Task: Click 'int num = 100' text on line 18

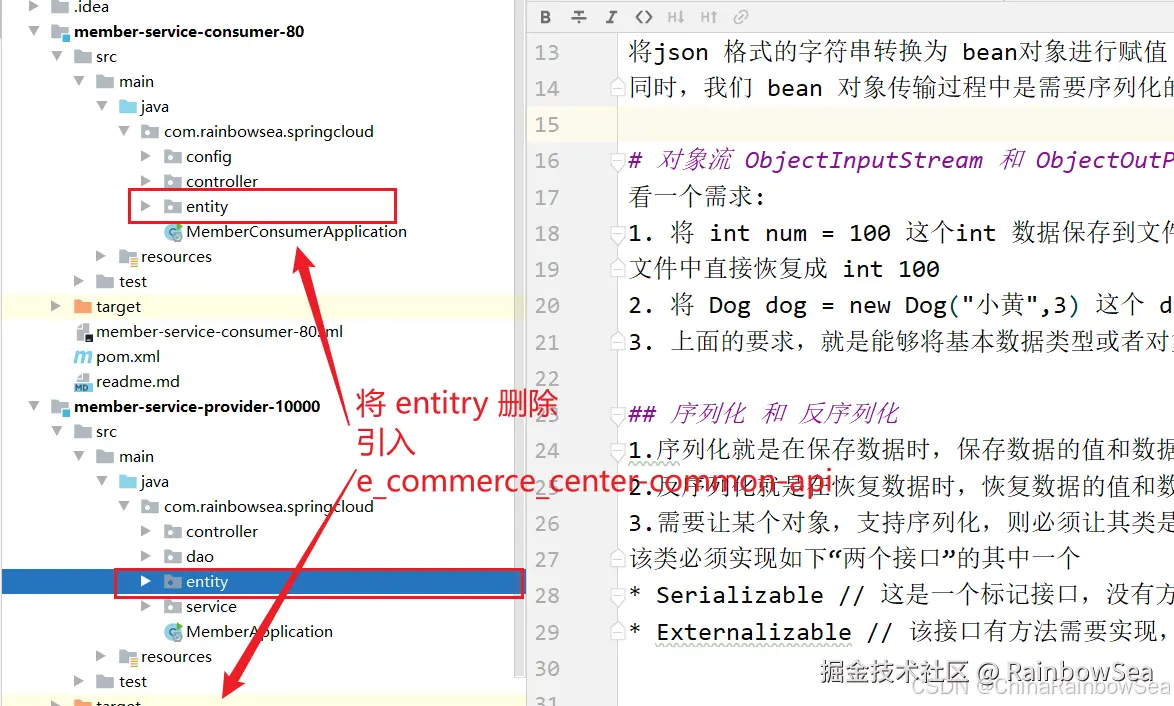Action: click(x=800, y=233)
